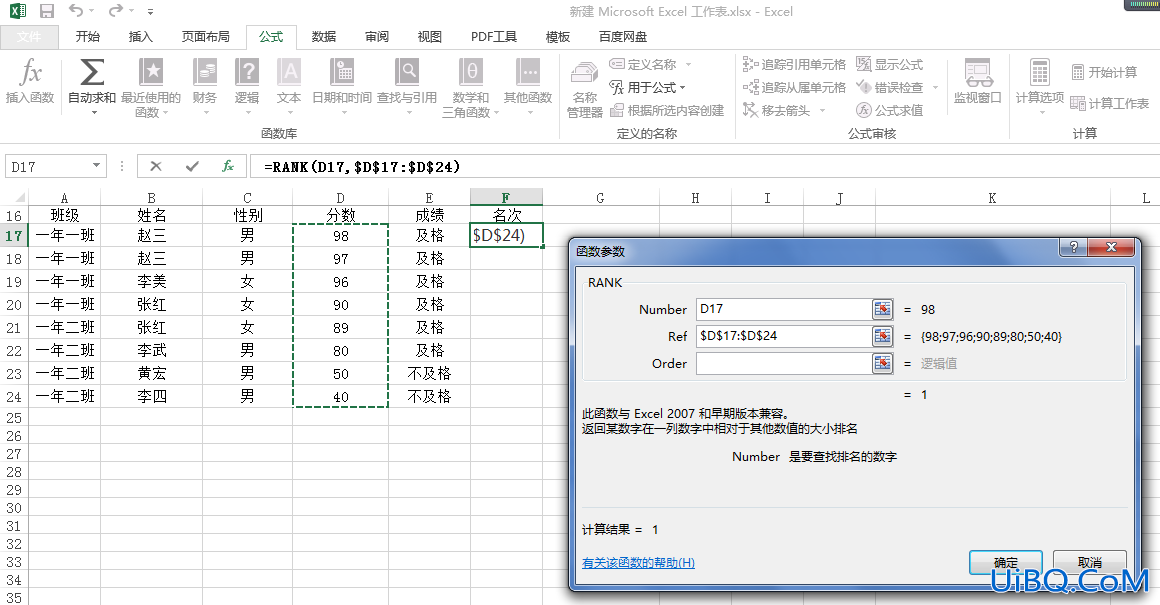Select column F header

(506, 197)
